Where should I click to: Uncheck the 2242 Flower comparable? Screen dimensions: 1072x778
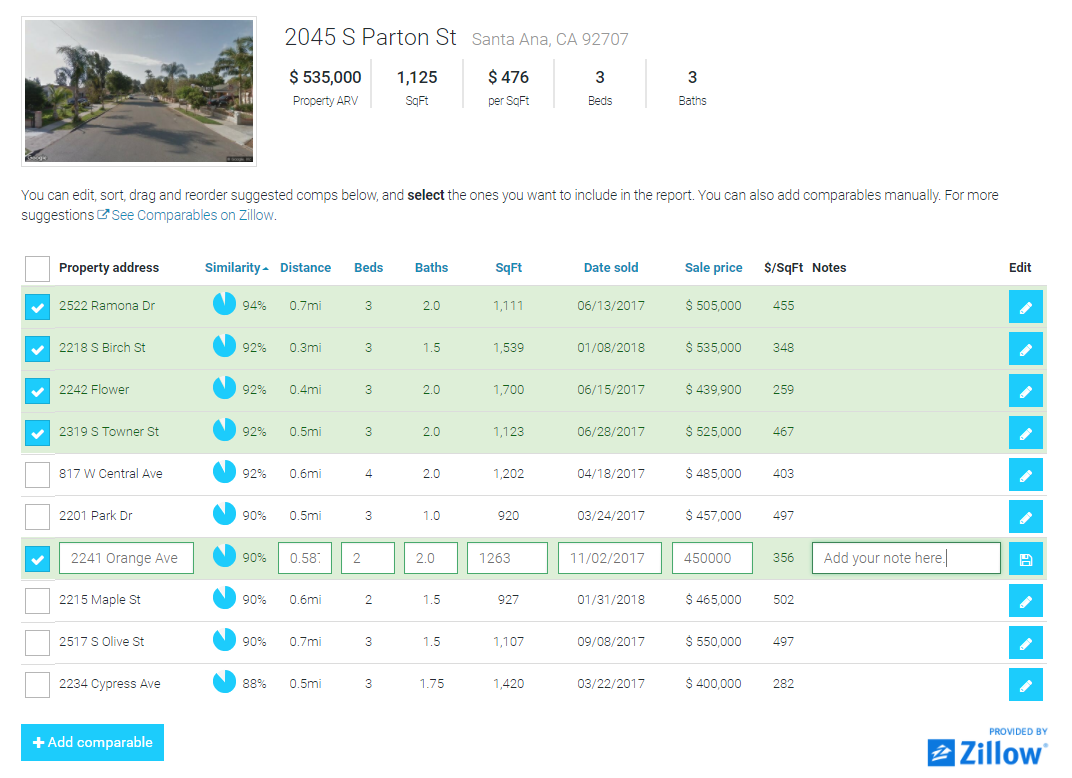click(x=37, y=390)
